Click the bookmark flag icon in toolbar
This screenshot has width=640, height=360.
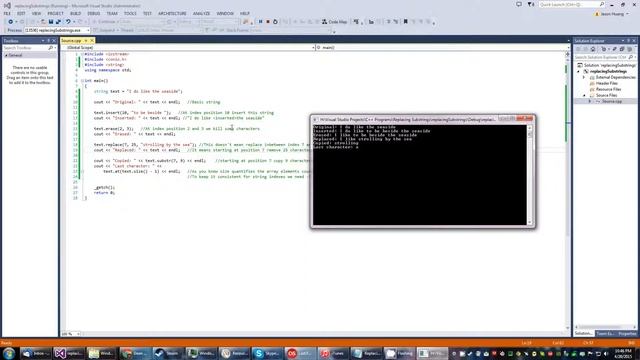pos(405,22)
